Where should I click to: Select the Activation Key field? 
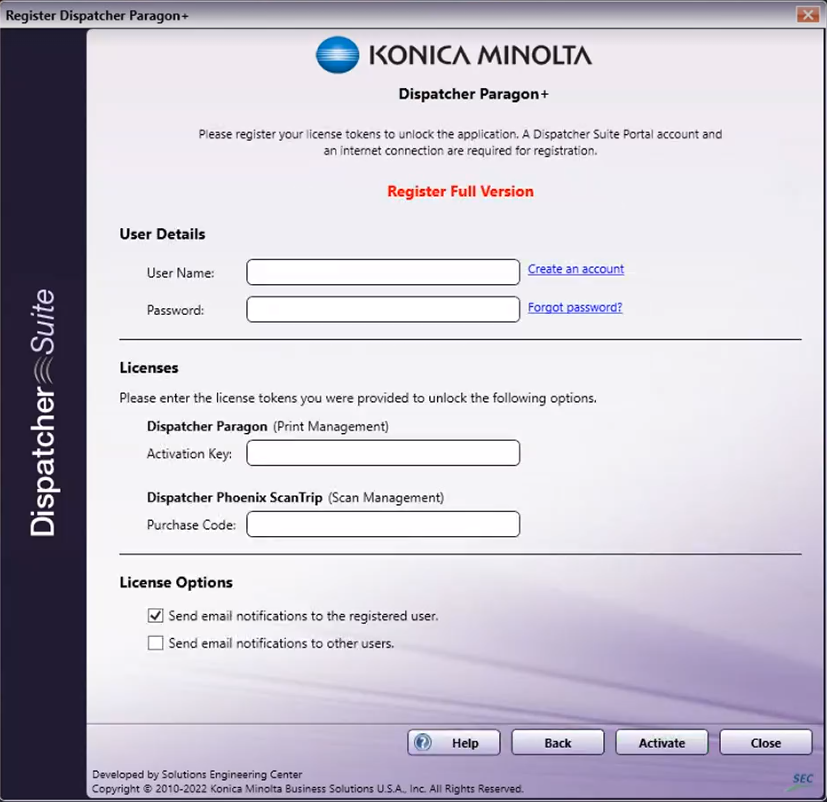pos(383,453)
